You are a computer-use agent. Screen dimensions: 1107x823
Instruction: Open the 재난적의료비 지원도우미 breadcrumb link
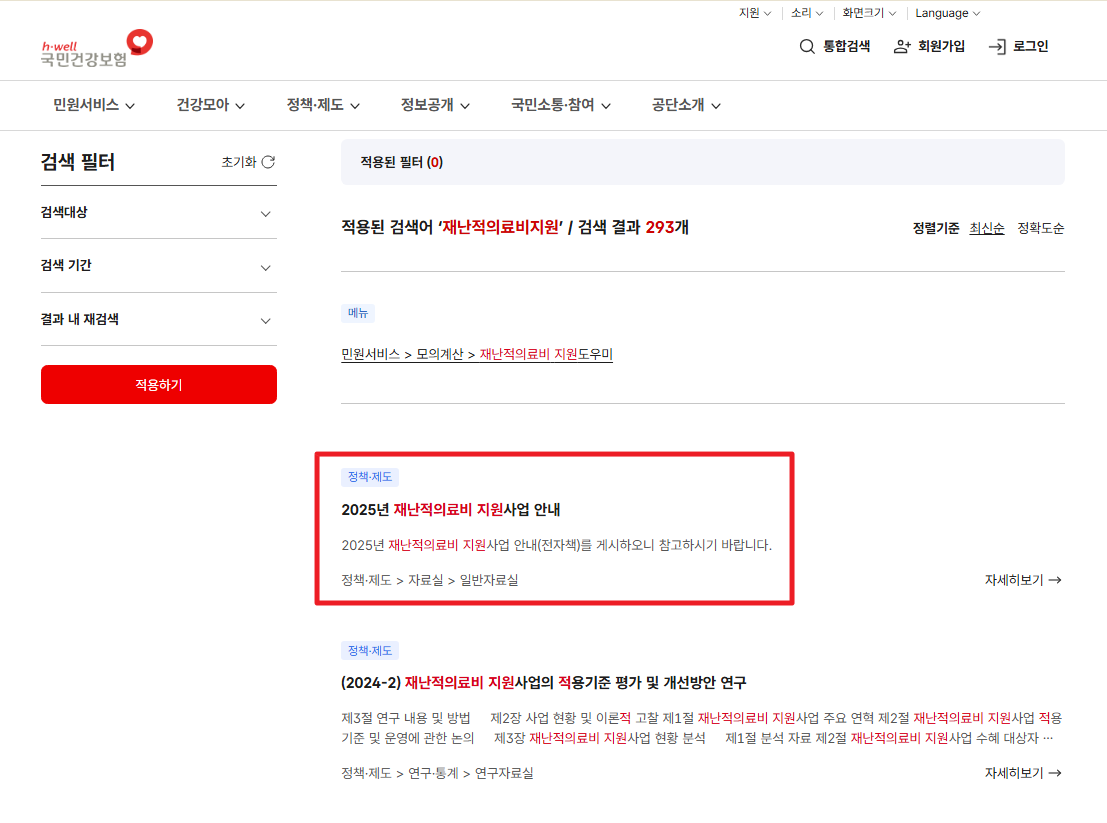(x=544, y=352)
